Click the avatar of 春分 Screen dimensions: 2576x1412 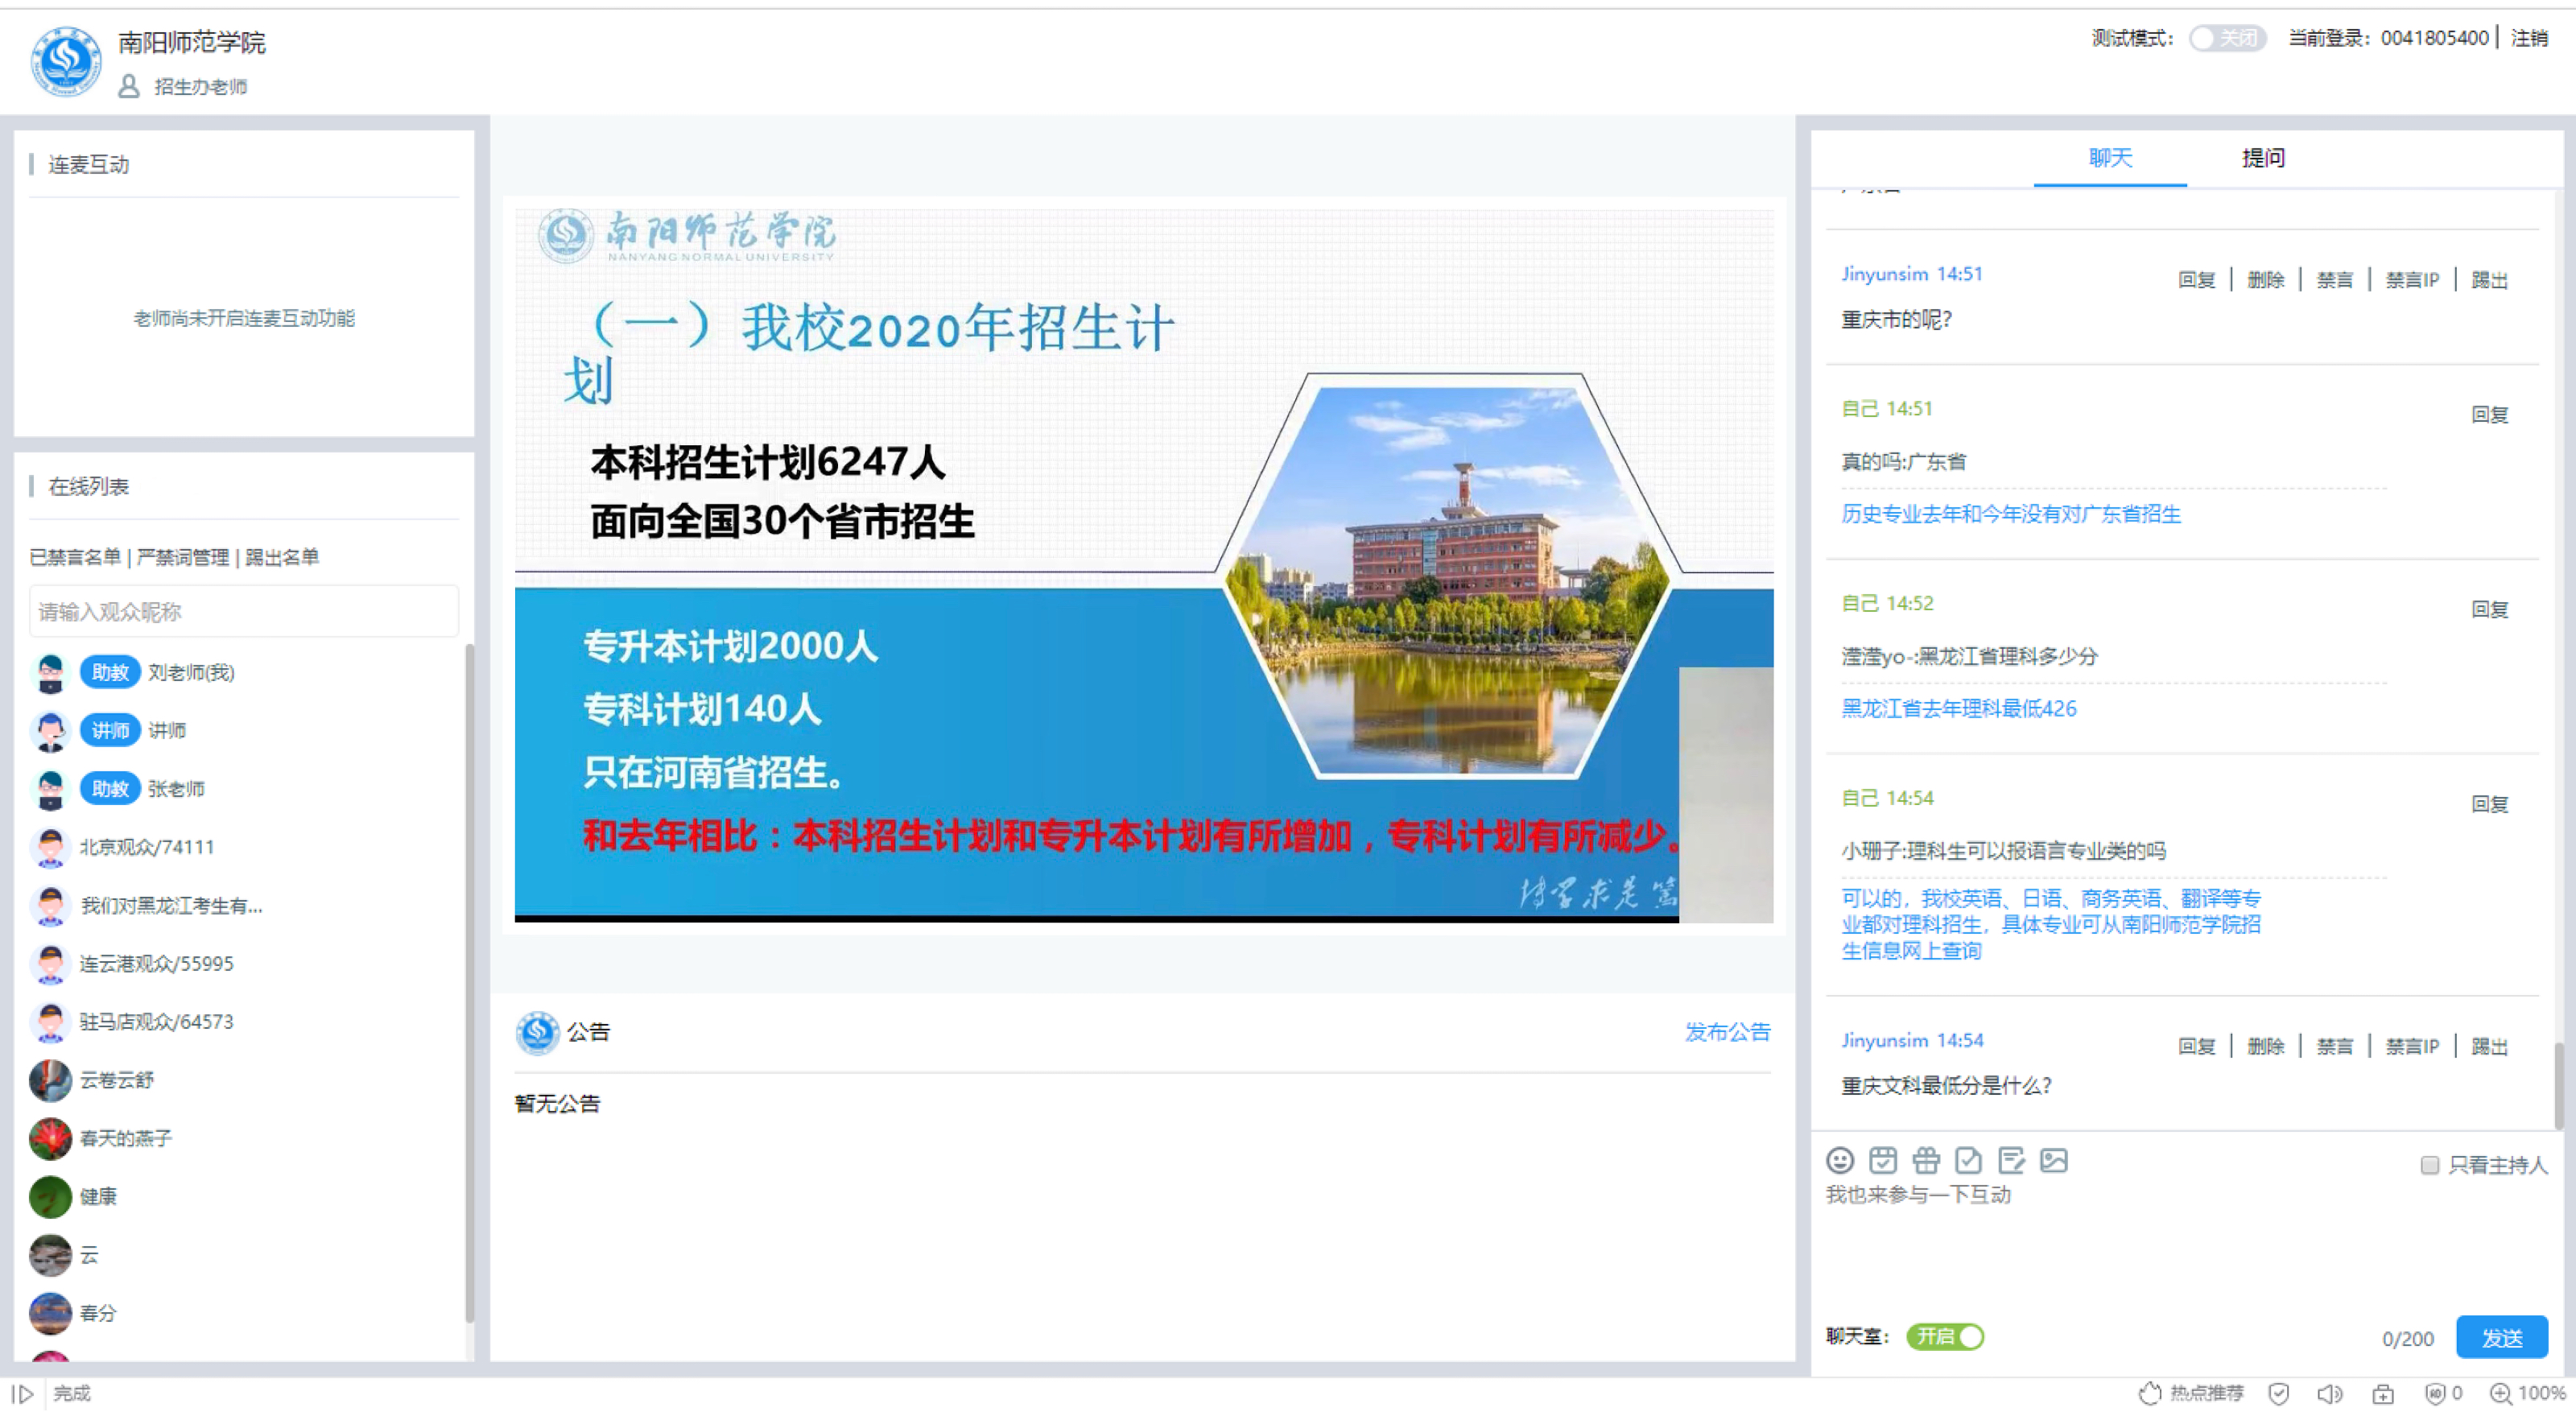[x=50, y=1313]
